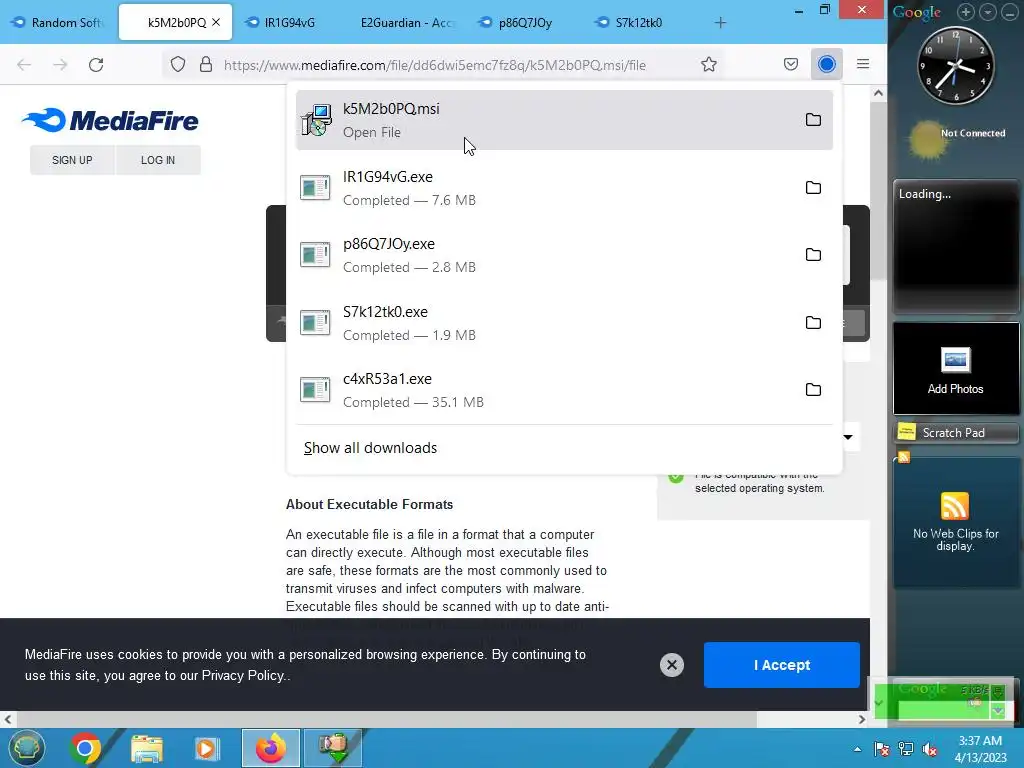Open Chrome from the taskbar
This screenshot has height=768, width=1024.
85,748
